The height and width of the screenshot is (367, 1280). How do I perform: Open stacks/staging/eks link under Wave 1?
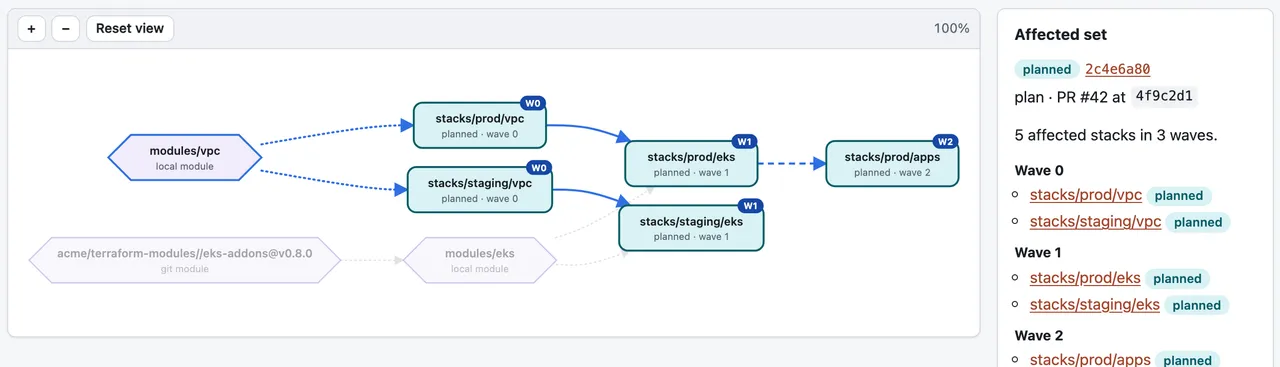coord(1095,304)
